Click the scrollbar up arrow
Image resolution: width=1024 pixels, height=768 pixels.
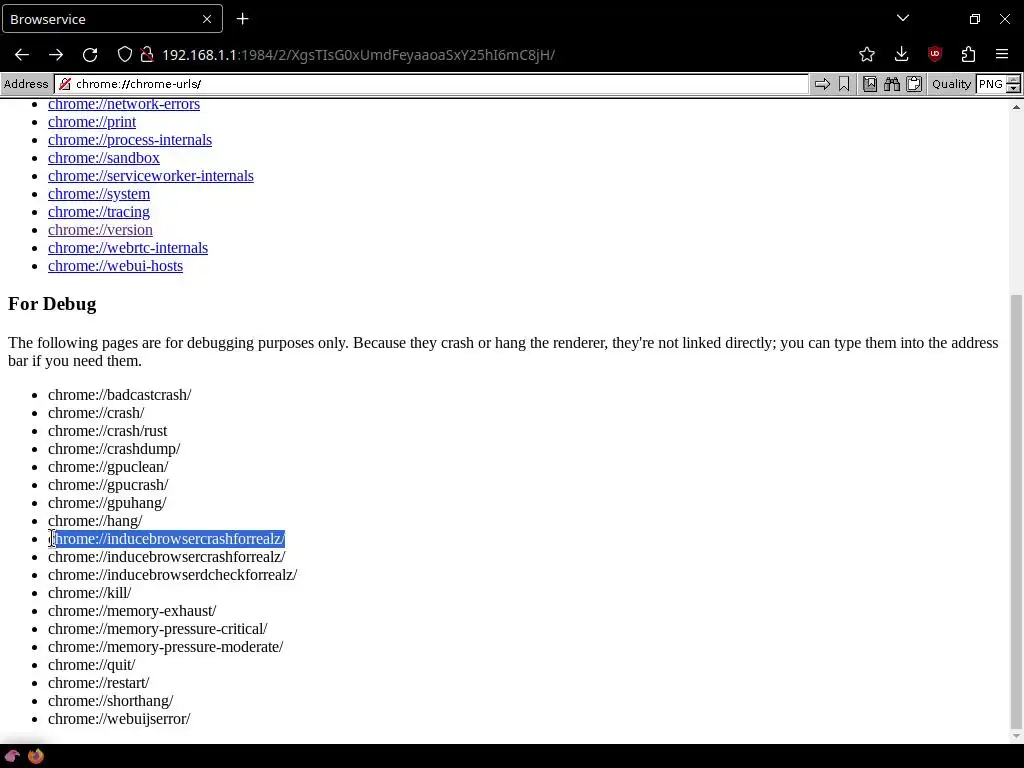pos(1016,107)
